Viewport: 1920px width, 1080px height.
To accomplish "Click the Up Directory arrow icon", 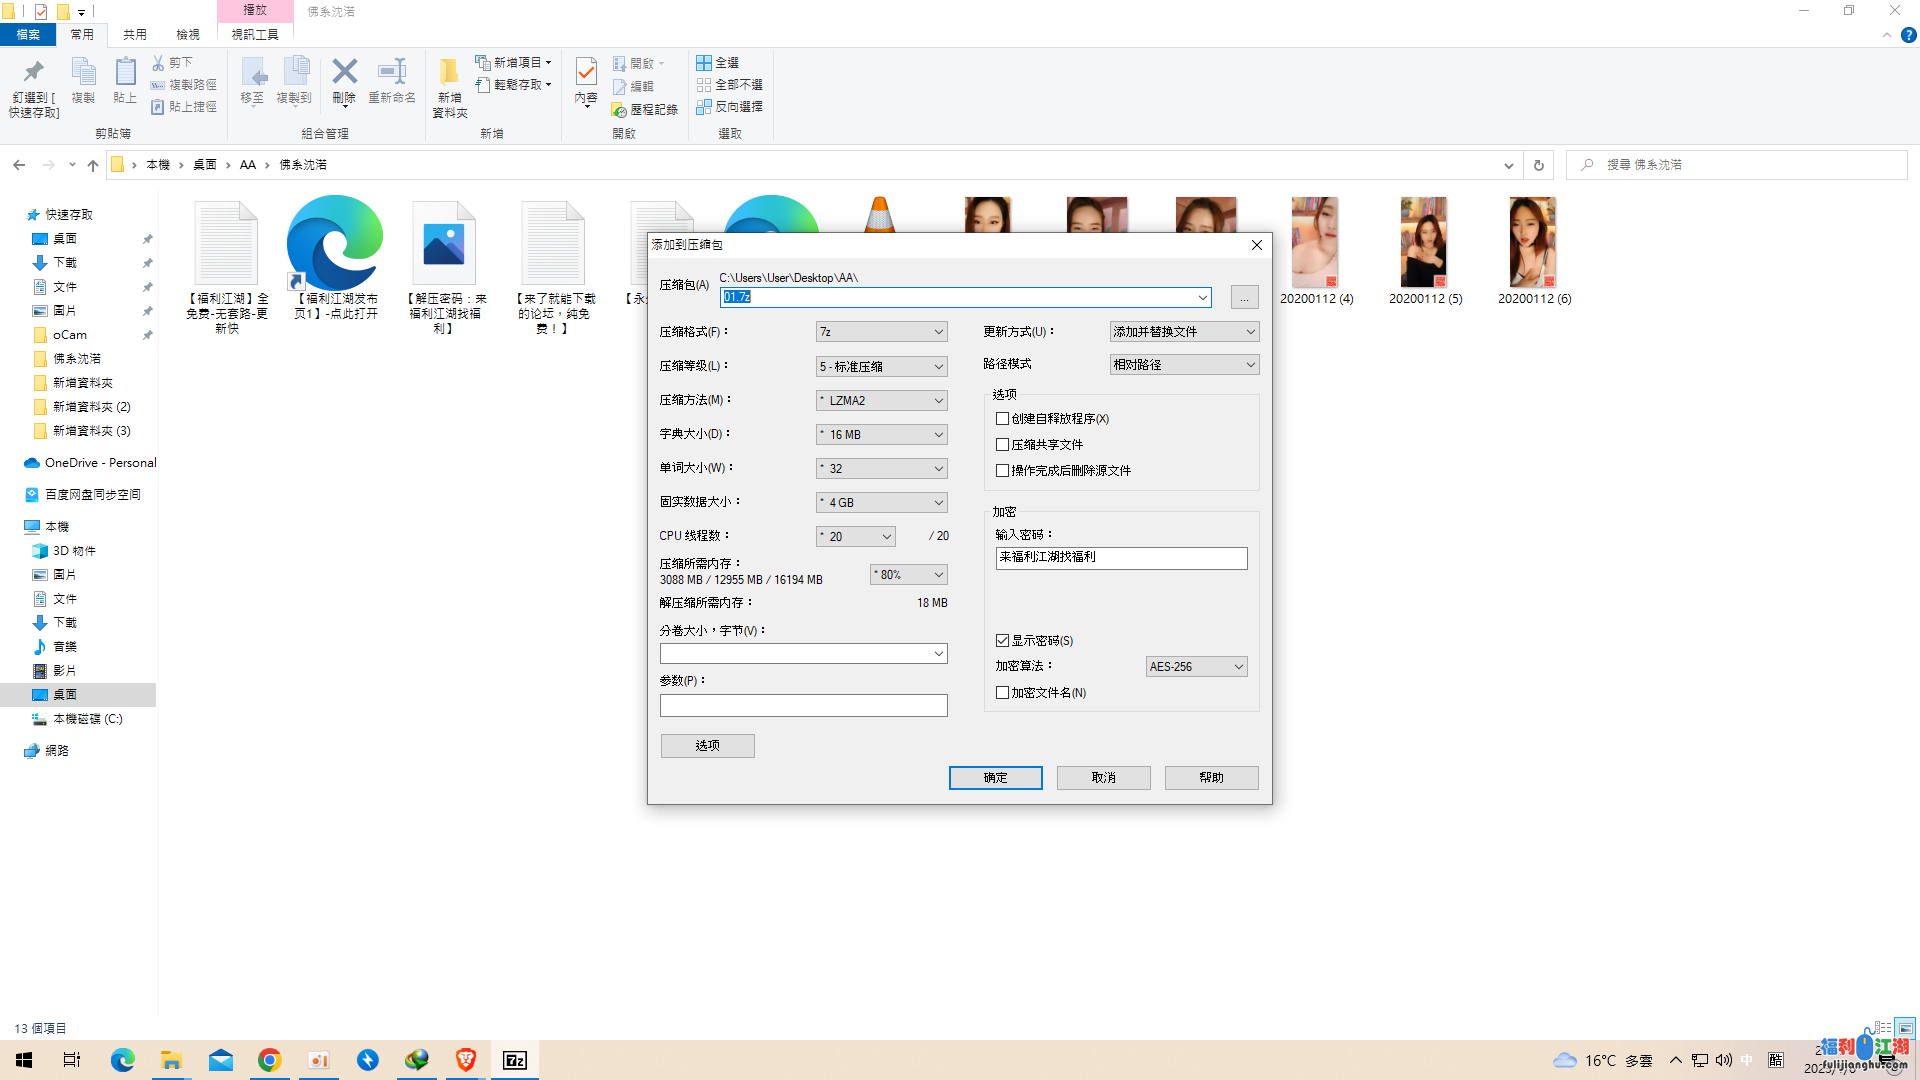I will [93, 165].
